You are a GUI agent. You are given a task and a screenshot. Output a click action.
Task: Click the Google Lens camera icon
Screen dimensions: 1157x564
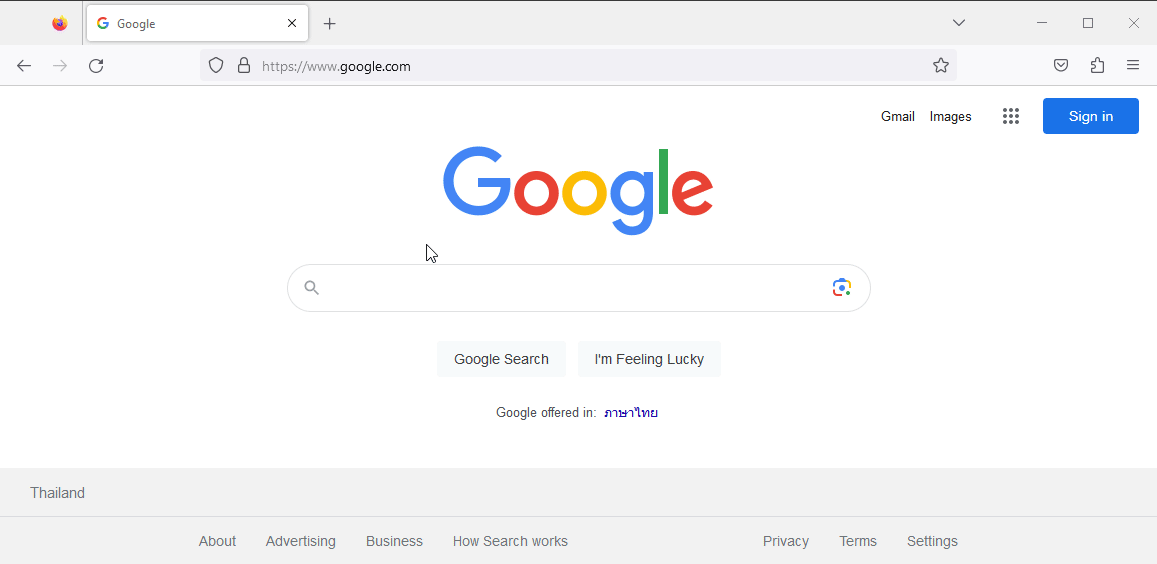842,287
